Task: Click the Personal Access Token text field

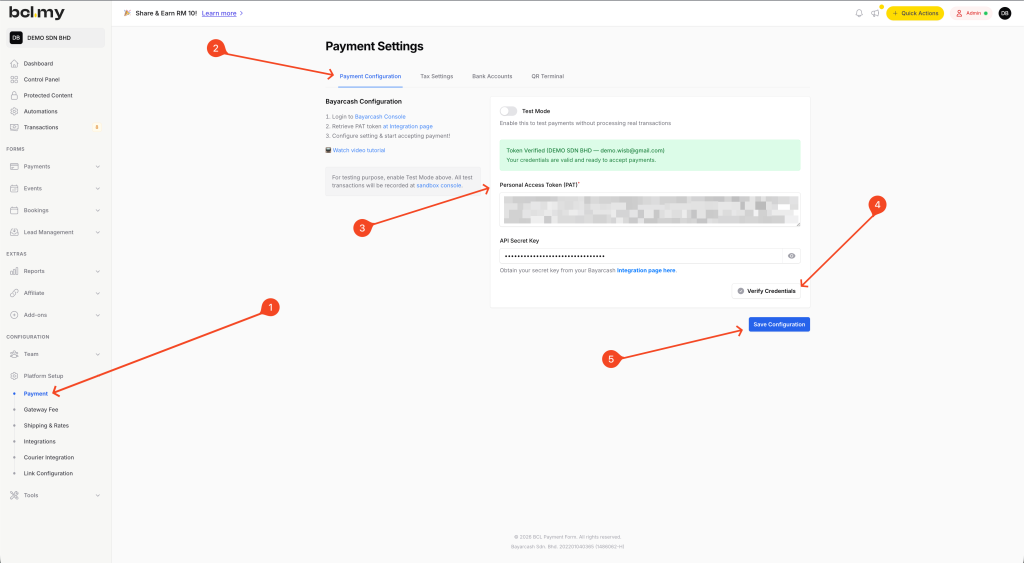Action: (x=650, y=209)
